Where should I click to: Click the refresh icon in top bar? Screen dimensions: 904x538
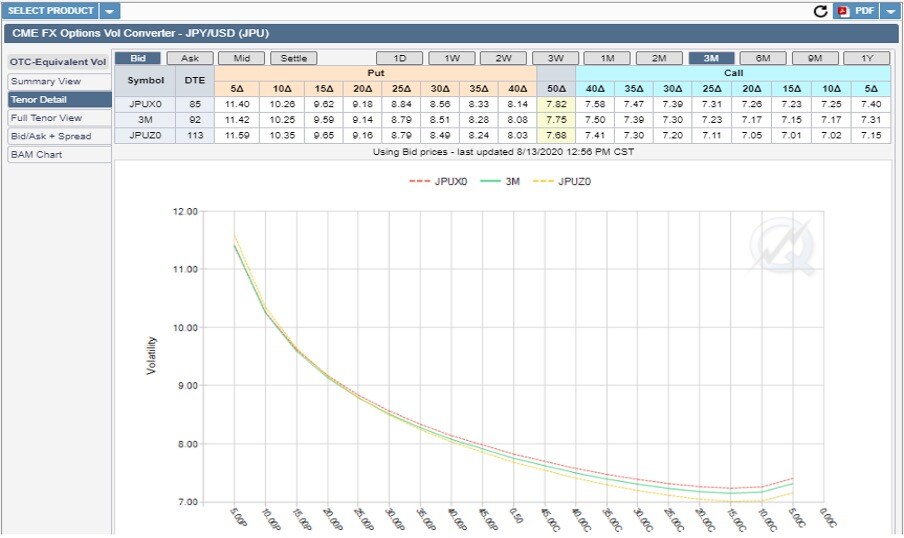tap(821, 11)
